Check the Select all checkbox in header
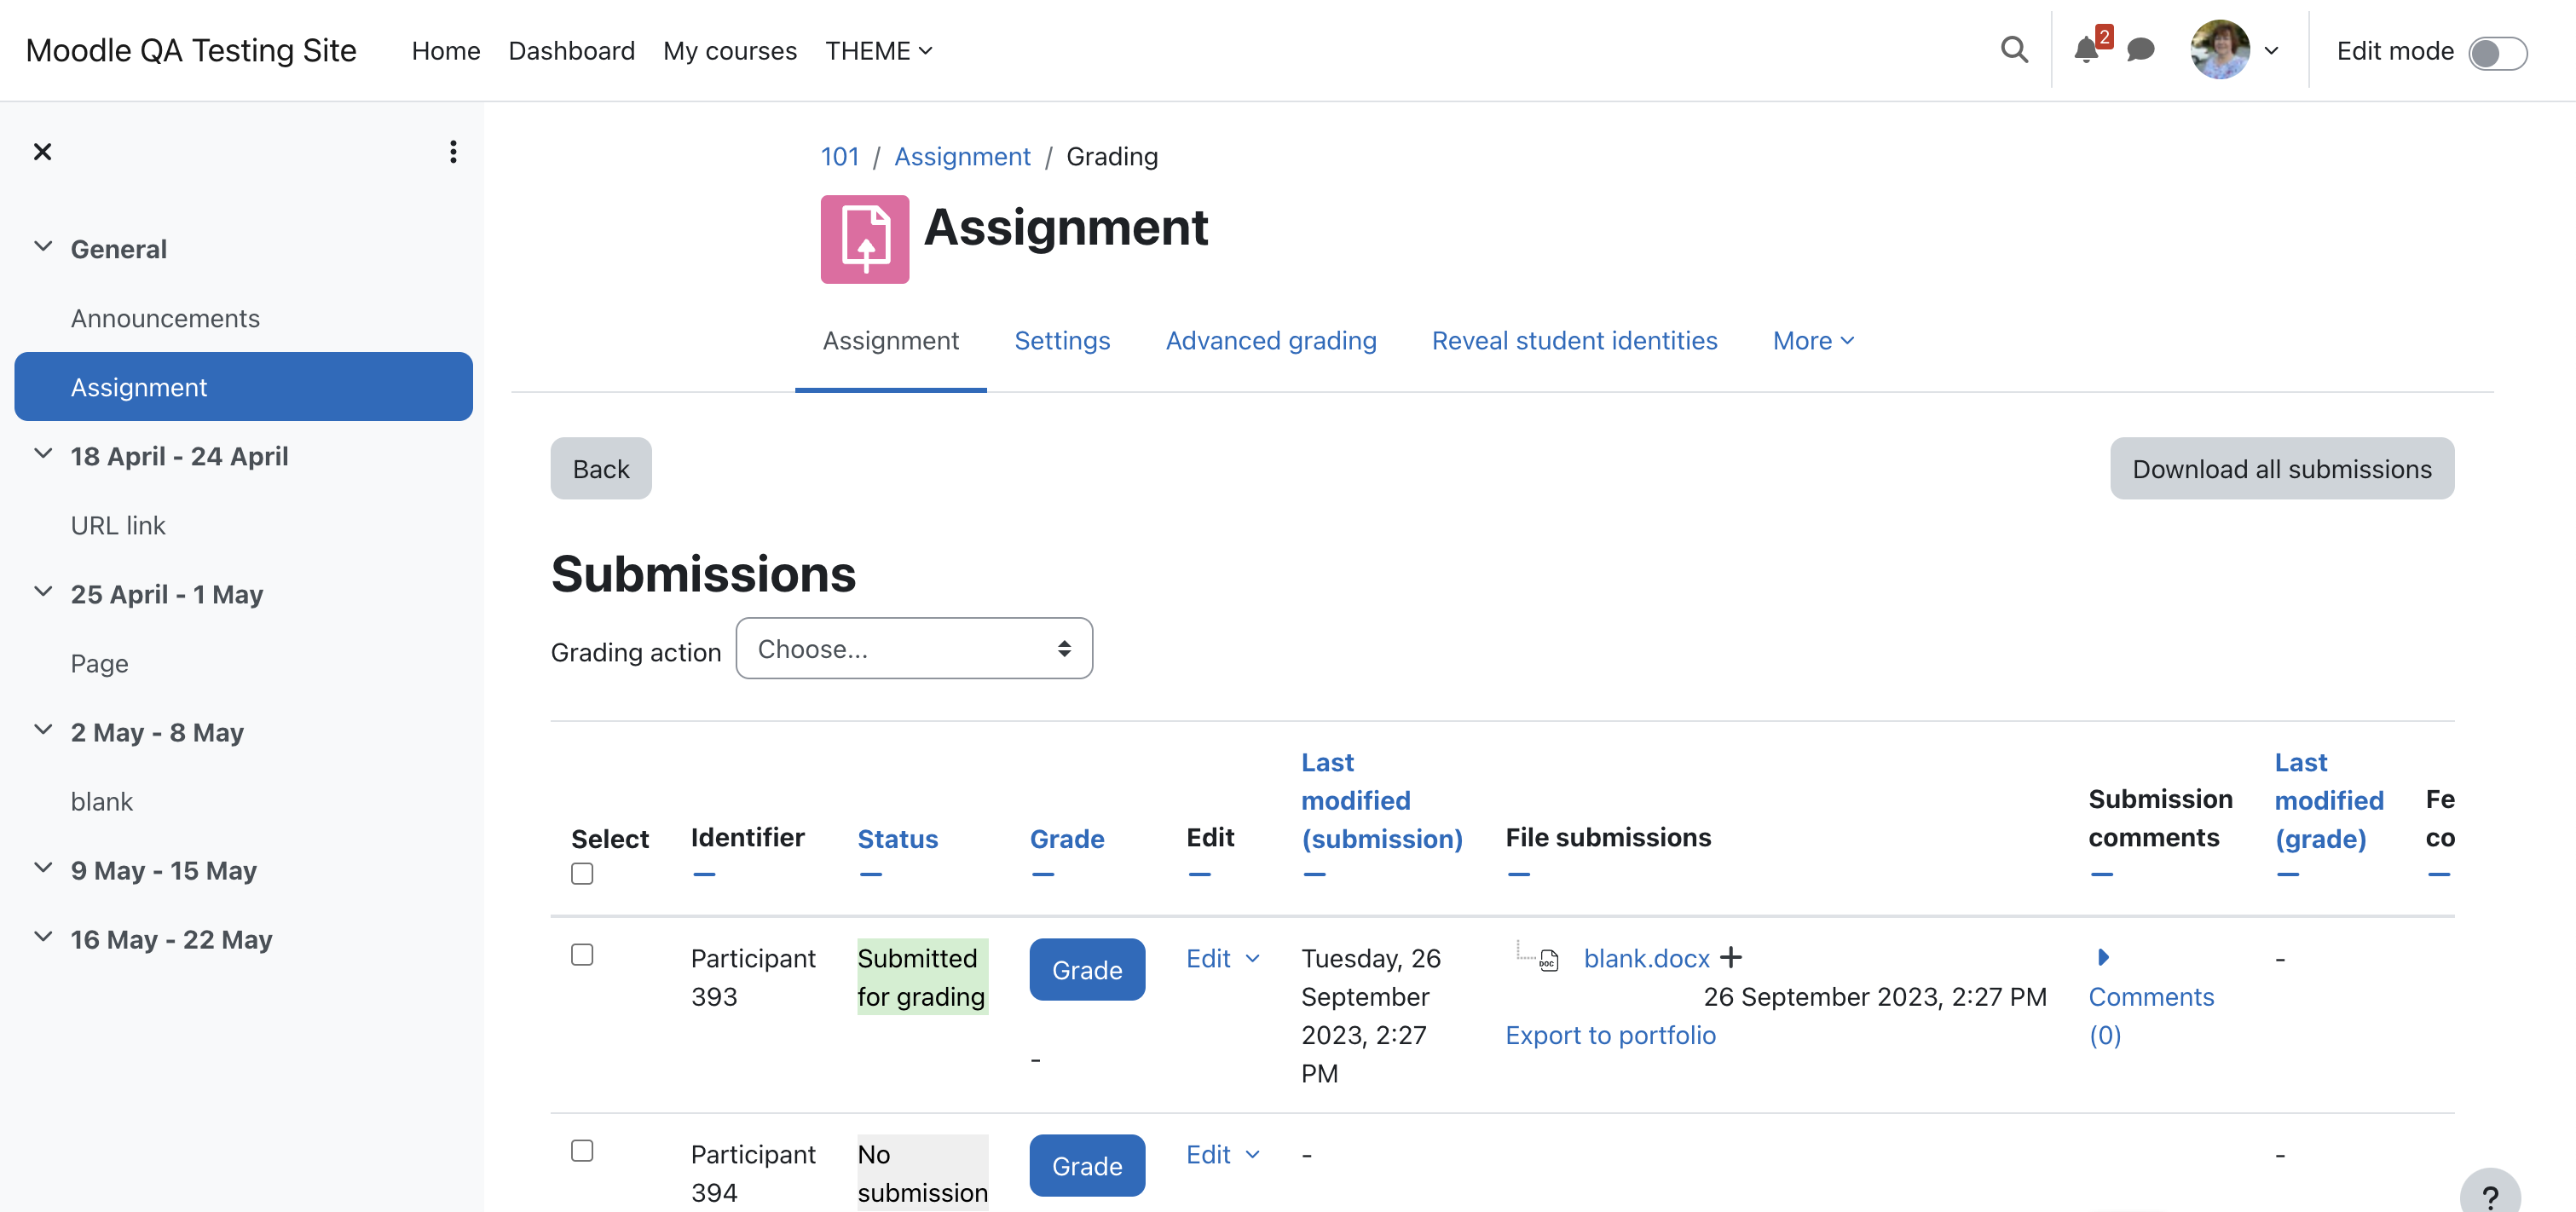This screenshot has width=2576, height=1212. [582, 874]
